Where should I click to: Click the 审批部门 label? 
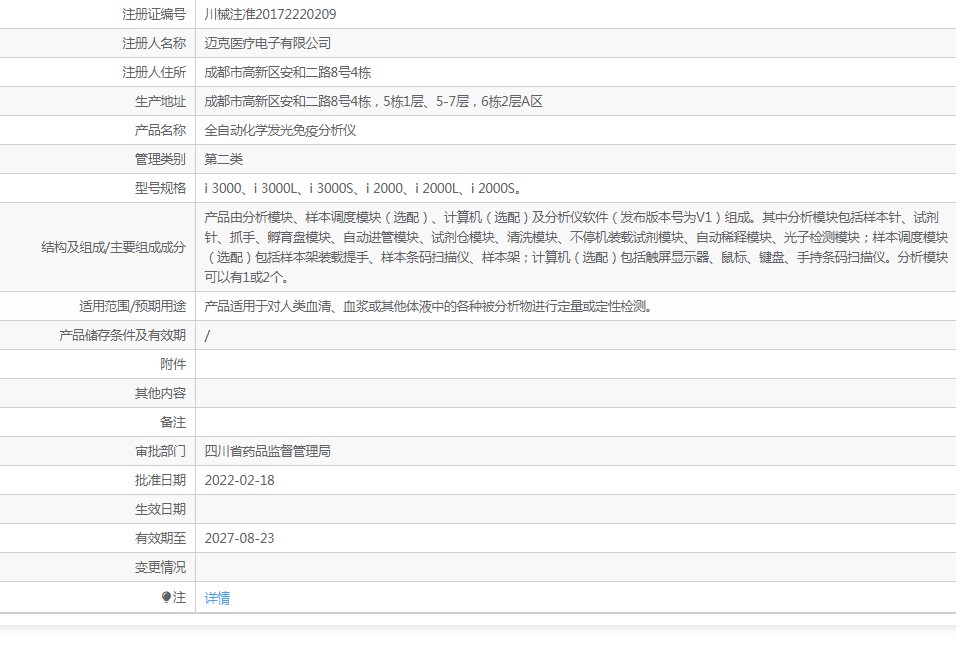coord(160,451)
